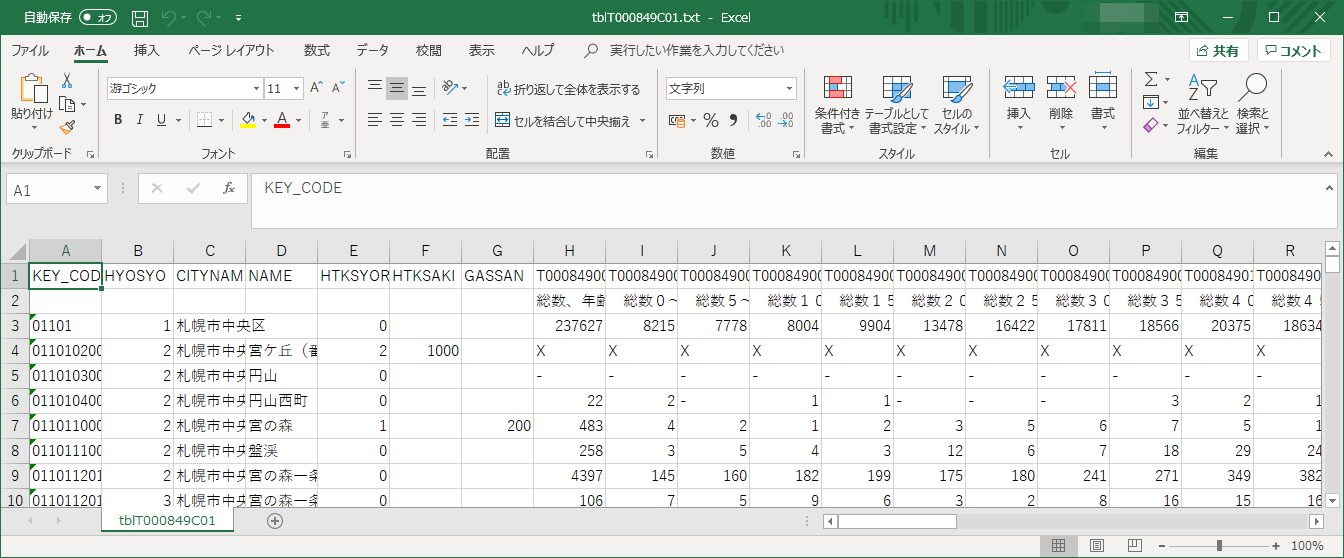Toggle Bold formatting
Image resolution: width=1344 pixels, height=558 pixels.
pyautogui.click(x=117, y=120)
